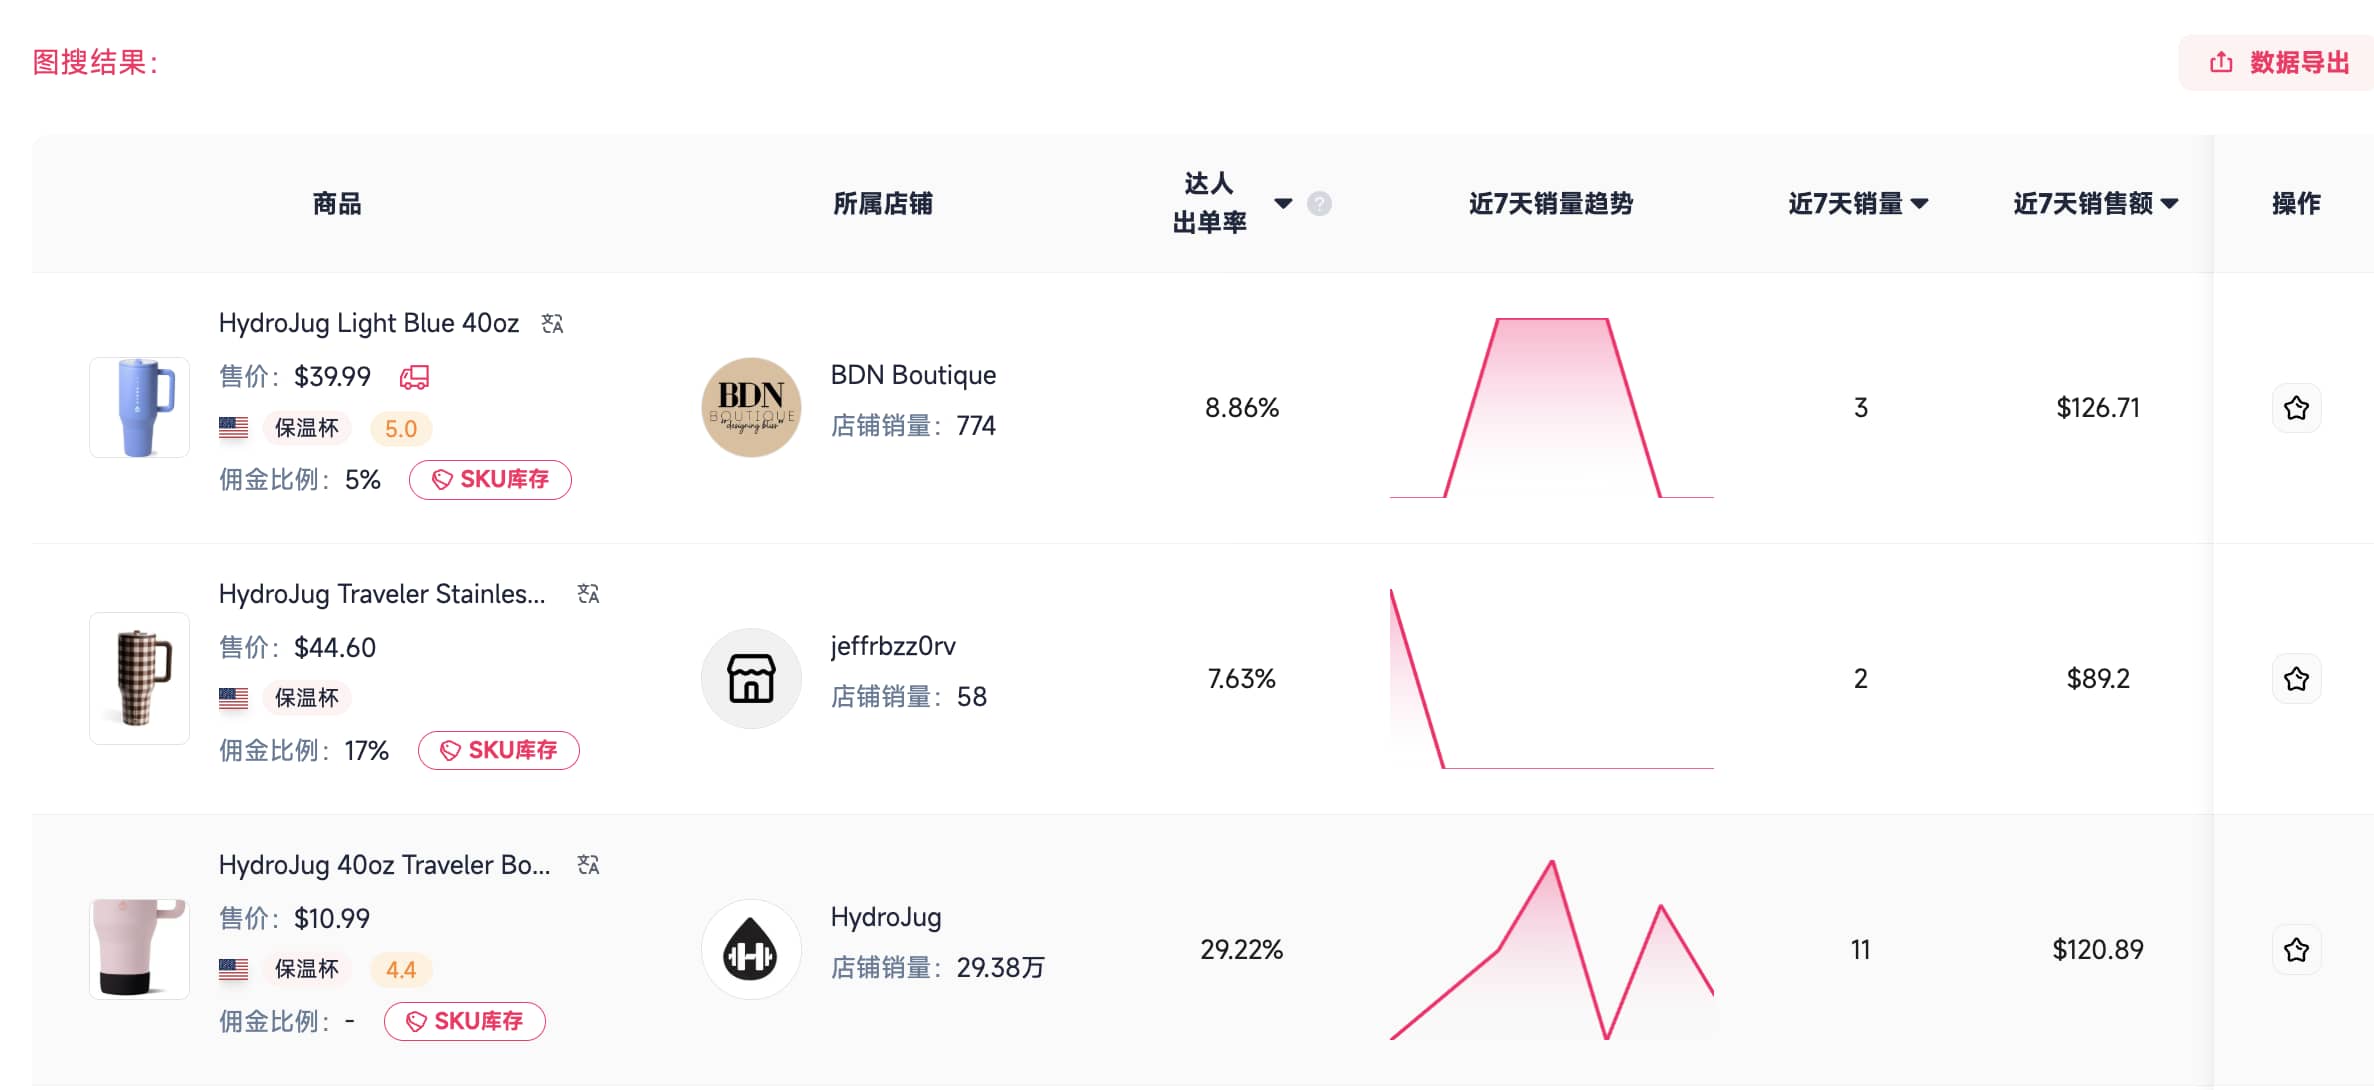Favorite the HydroJug Light Blue 40oz product
Viewport: 2374px width, 1090px height.
pyautogui.click(x=2297, y=408)
